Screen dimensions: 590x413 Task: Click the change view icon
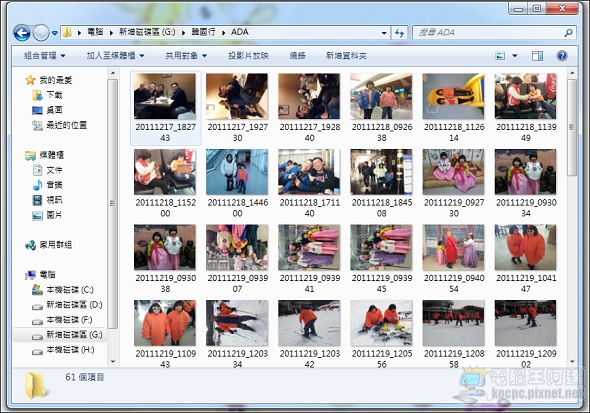pos(500,56)
